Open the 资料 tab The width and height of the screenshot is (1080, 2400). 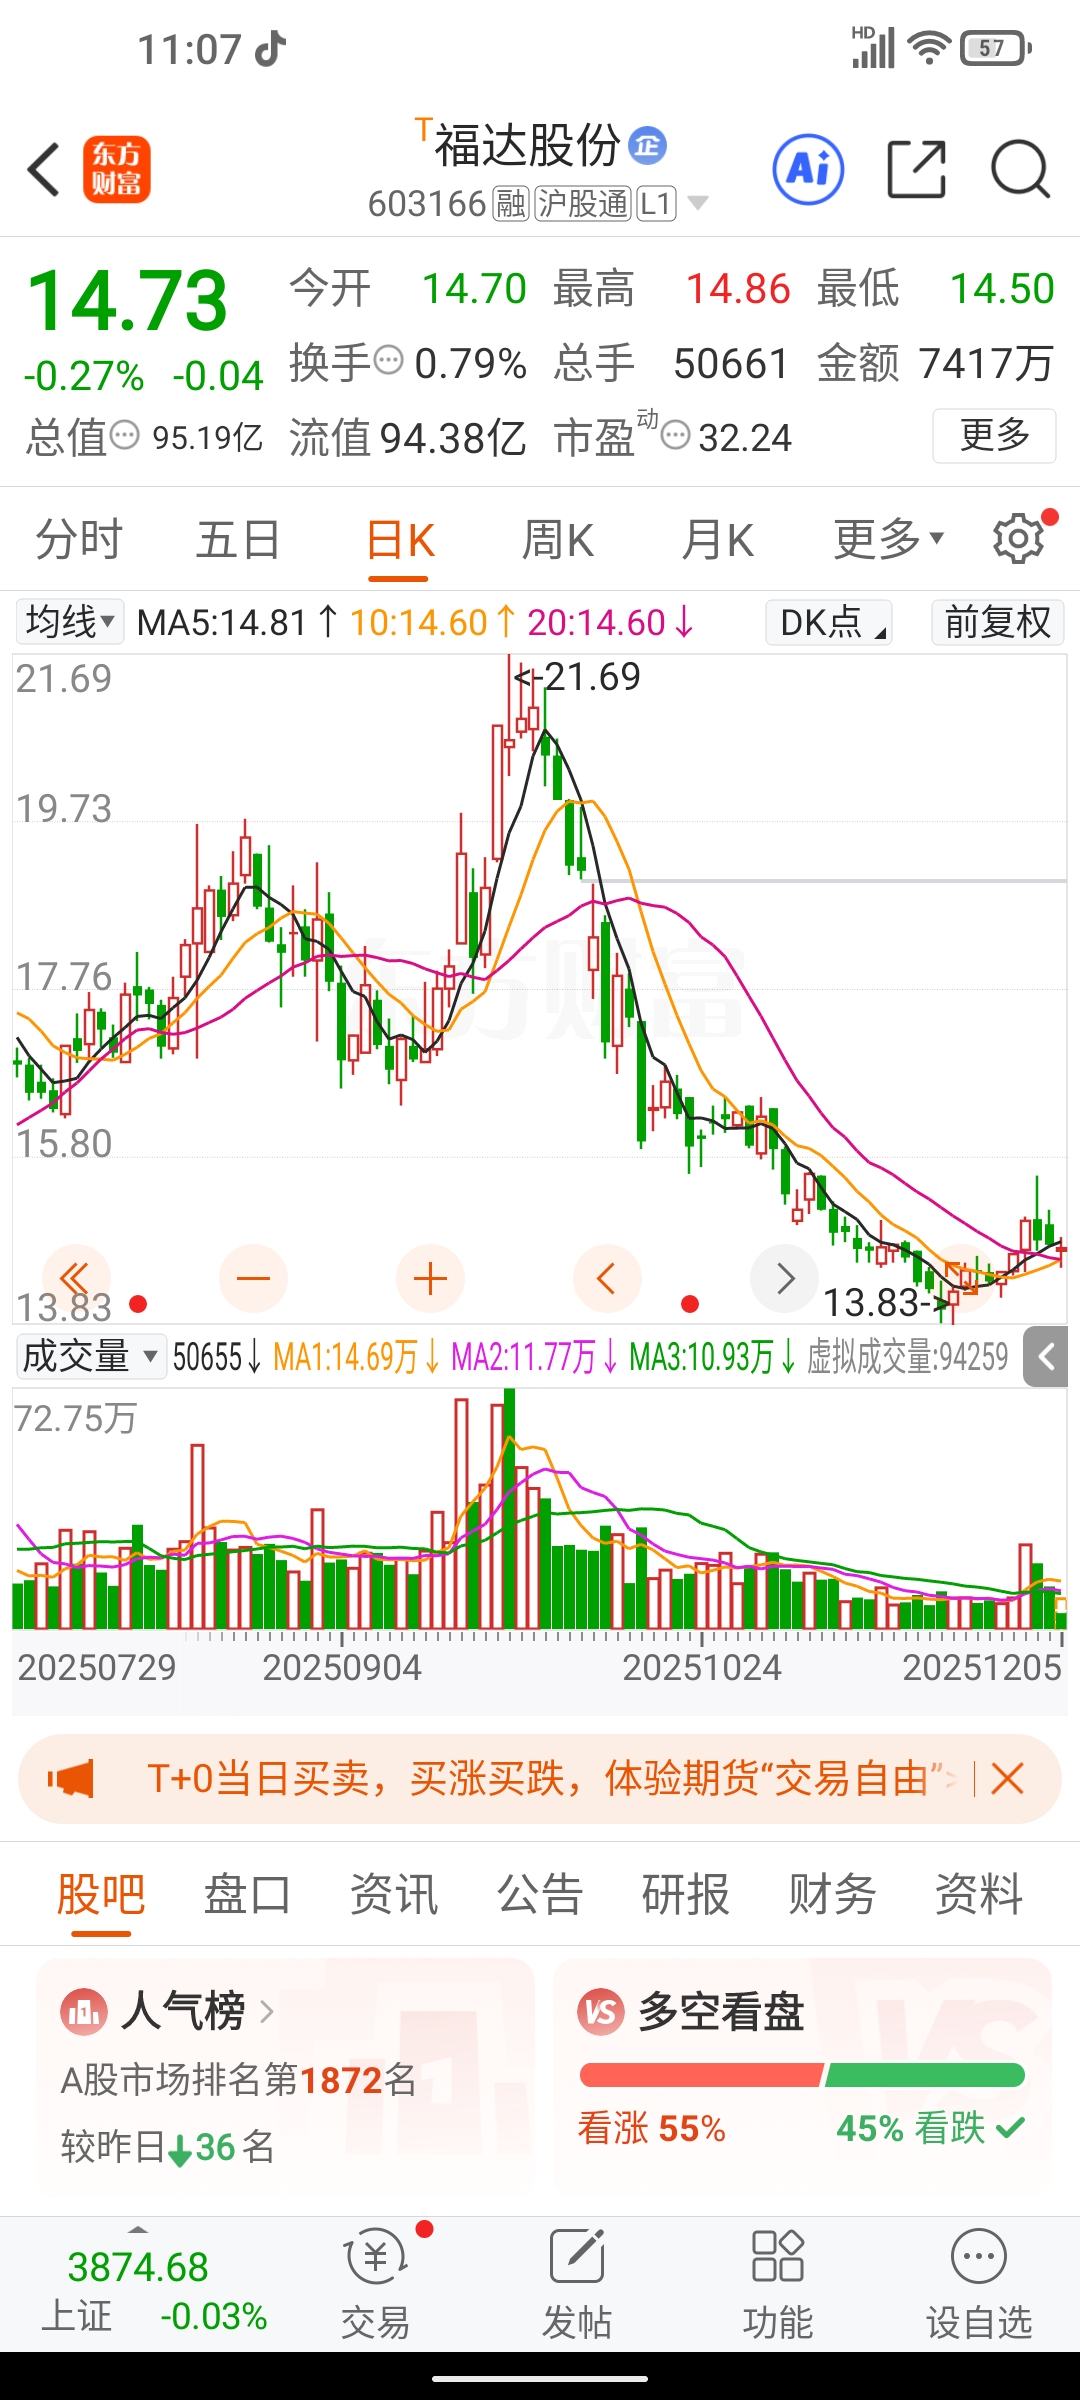click(978, 1894)
